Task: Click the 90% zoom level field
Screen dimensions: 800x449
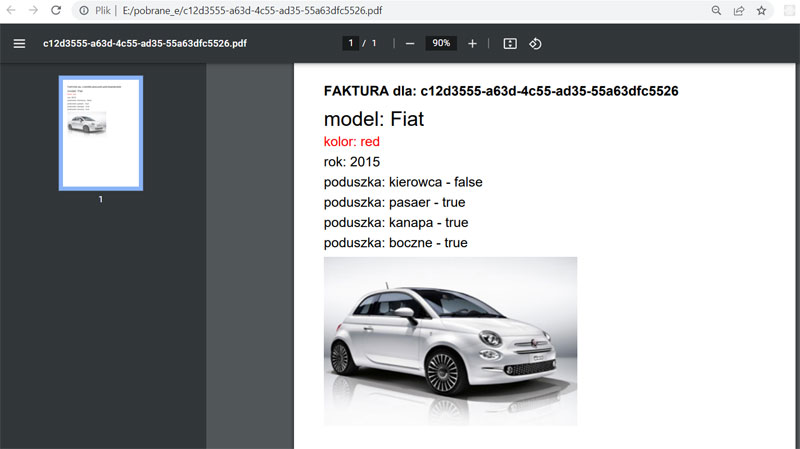Action: (x=441, y=44)
